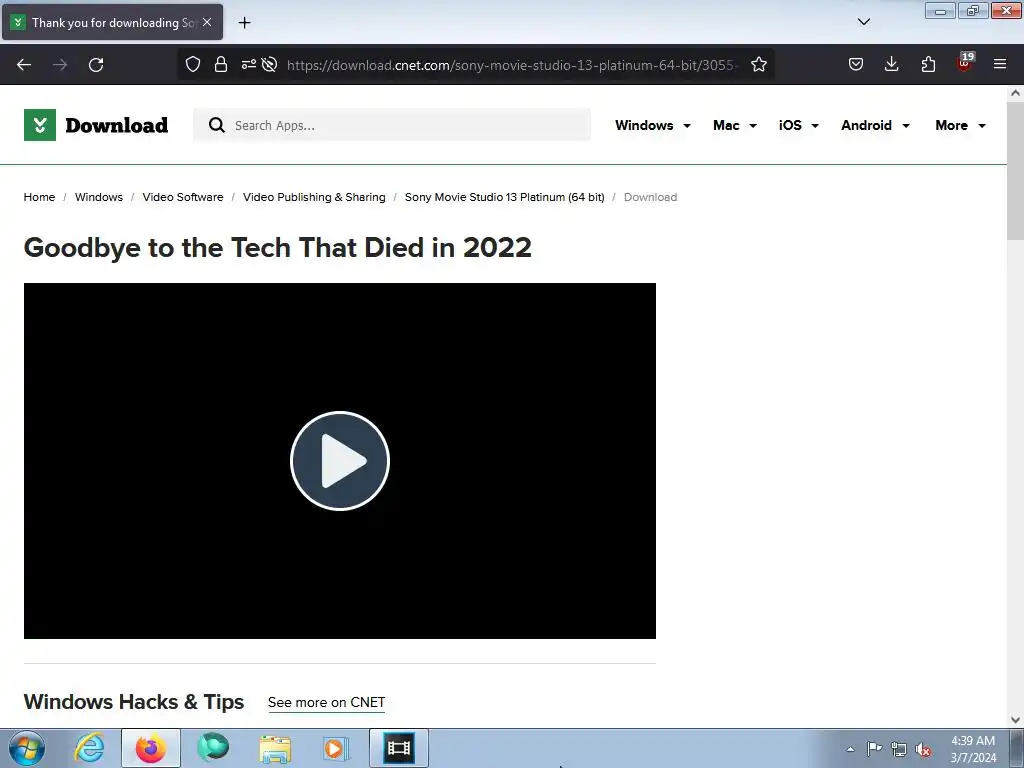Image resolution: width=1024 pixels, height=768 pixels.
Task: Open the Firefox downloads panel
Action: (x=891, y=64)
